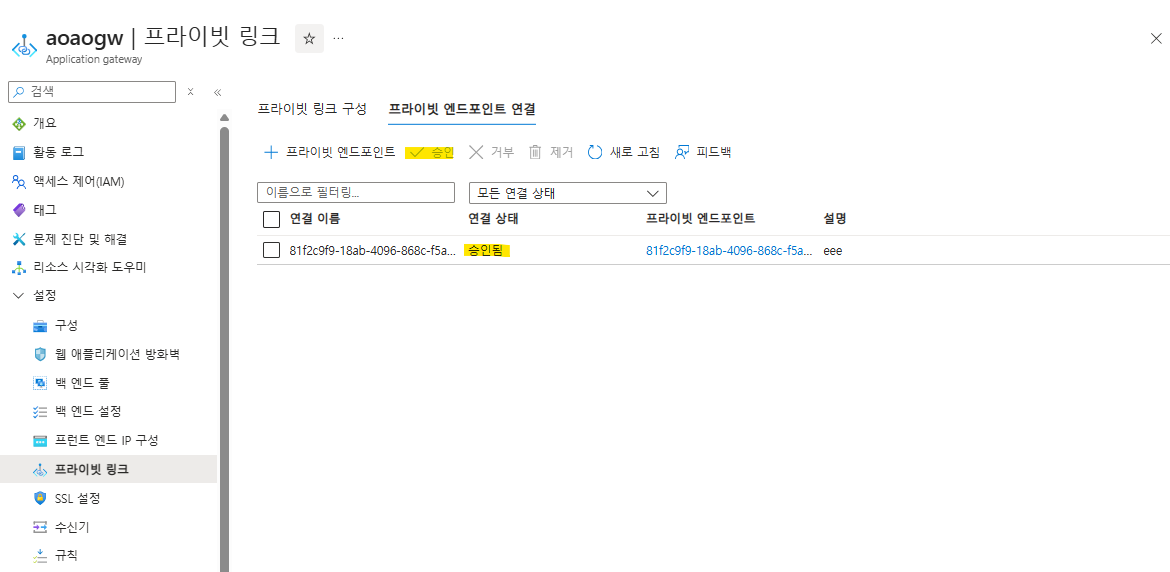
Task: Click the sidebar scroll up arrow
Action: coord(224,118)
